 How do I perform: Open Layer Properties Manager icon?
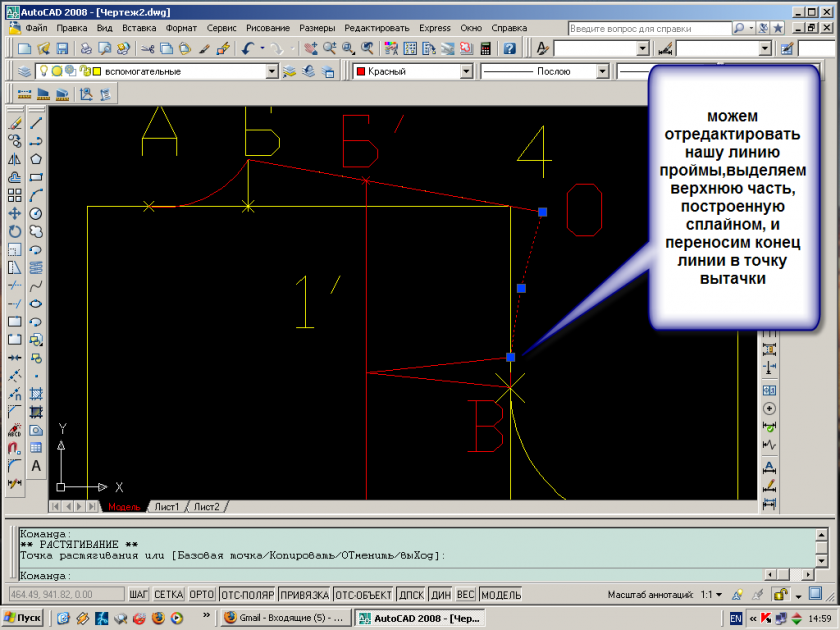[25, 71]
